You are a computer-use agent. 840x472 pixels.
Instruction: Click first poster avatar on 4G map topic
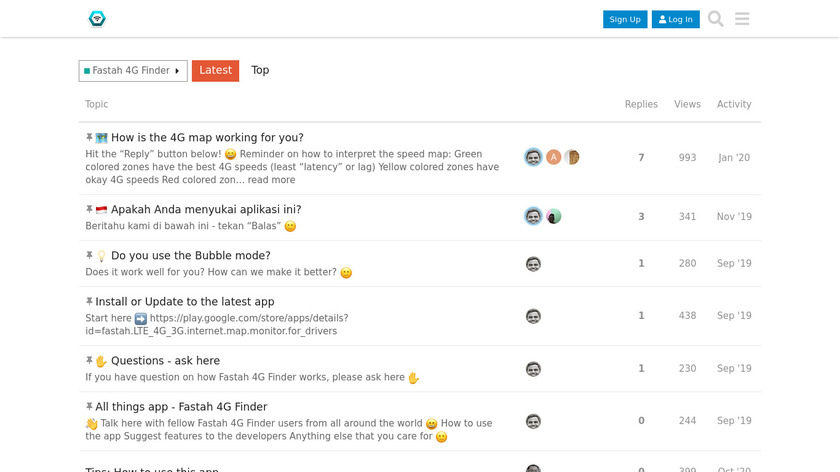pyautogui.click(x=533, y=157)
